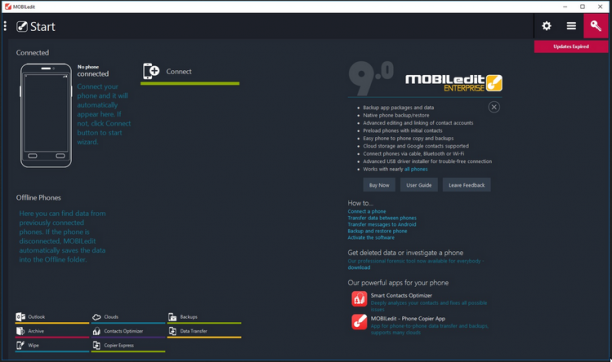Click the Offline Phones heading

click(x=38, y=198)
